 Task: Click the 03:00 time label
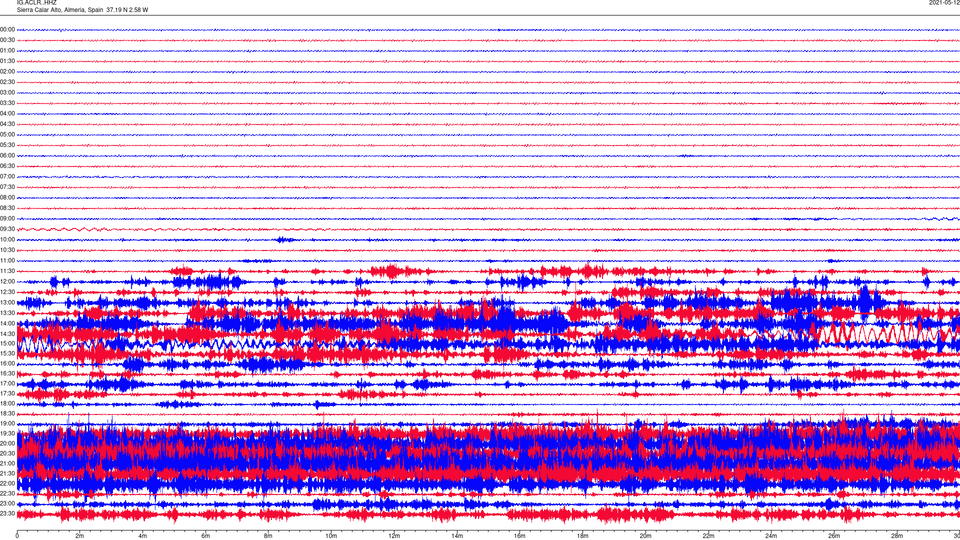coord(7,93)
